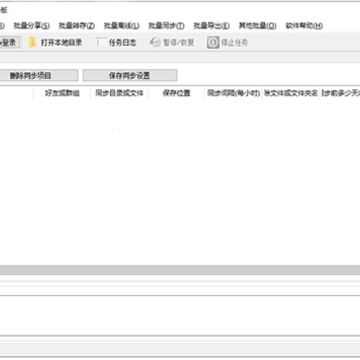Open the 批量转存(Z) menu
This screenshot has width=360, height=360.
77,26
